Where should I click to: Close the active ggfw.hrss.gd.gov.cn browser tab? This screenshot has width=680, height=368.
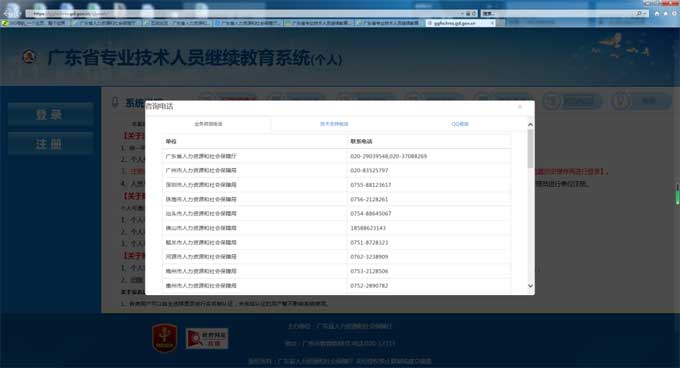[x=492, y=23]
